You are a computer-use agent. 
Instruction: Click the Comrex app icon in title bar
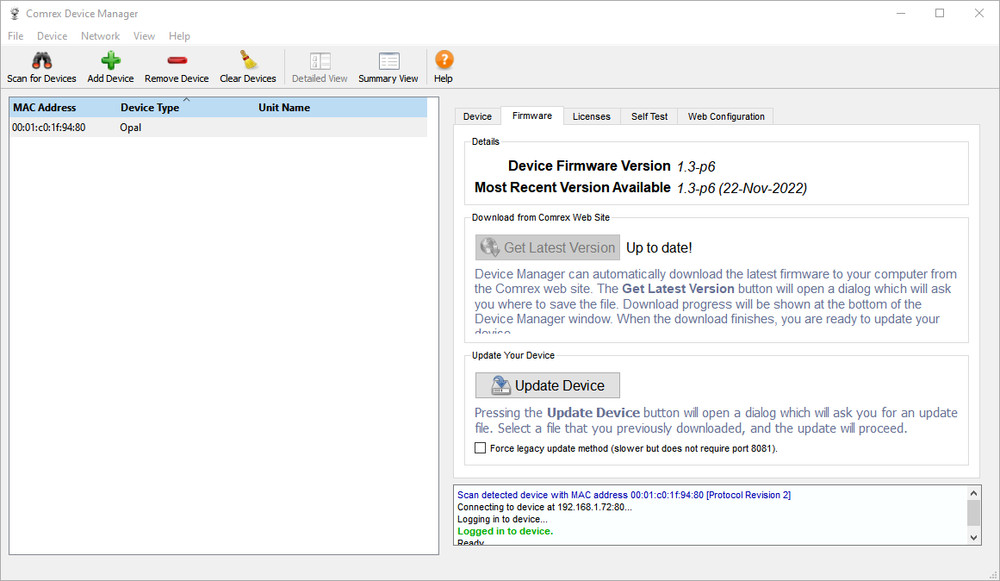[x=14, y=14]
